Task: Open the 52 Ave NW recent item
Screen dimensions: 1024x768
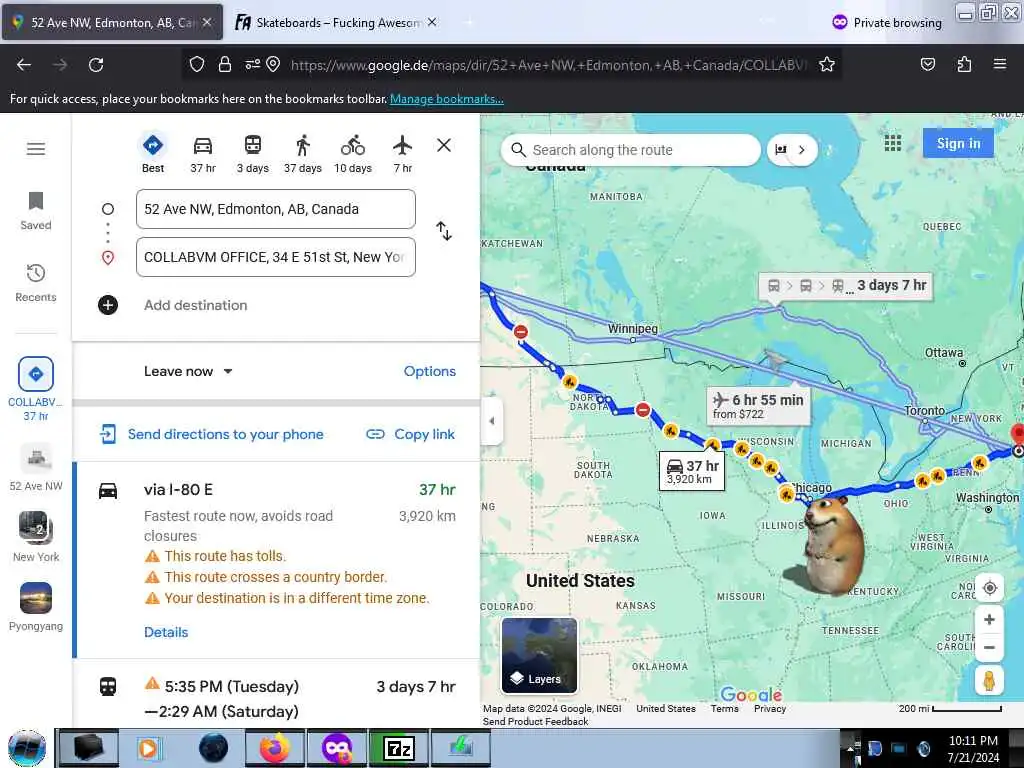Action: pyautogui.click(x=36, y=467)
